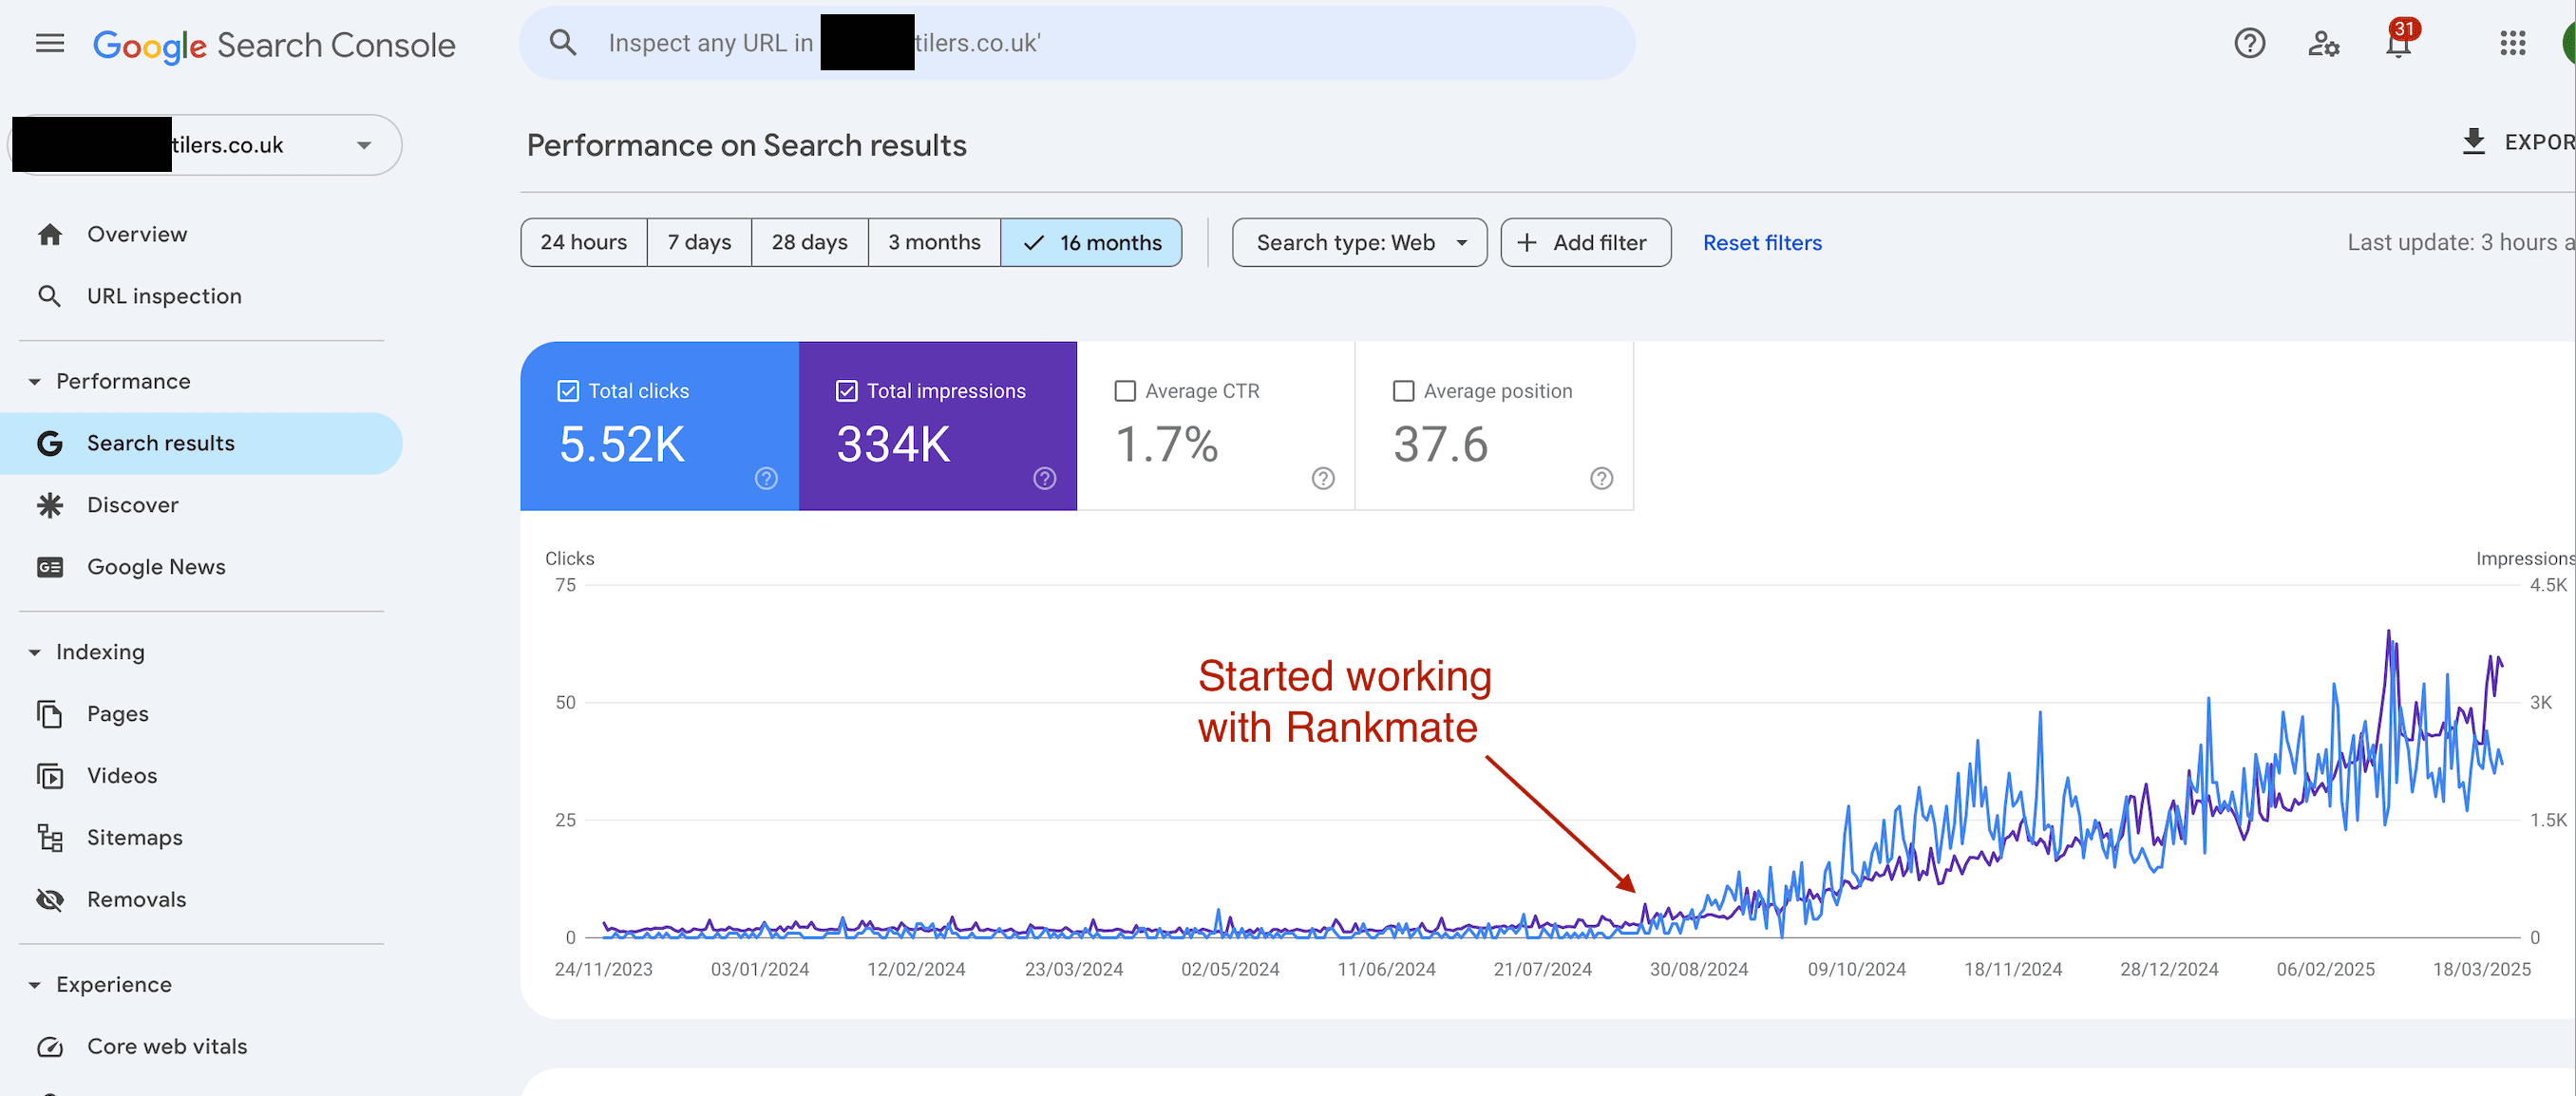Select the Discover report
The width and height of the screenshot is (2576, 1096).
[133, 504]
